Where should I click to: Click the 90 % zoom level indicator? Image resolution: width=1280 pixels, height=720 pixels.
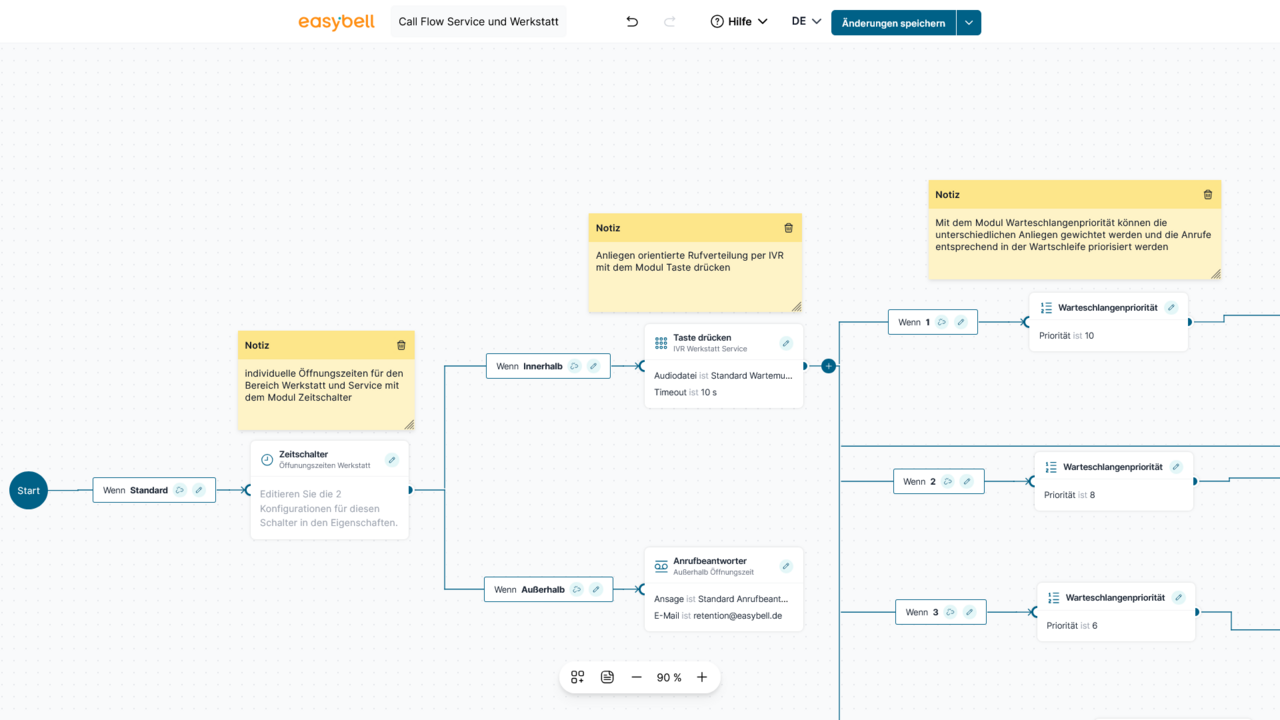[x=669, y=677]
